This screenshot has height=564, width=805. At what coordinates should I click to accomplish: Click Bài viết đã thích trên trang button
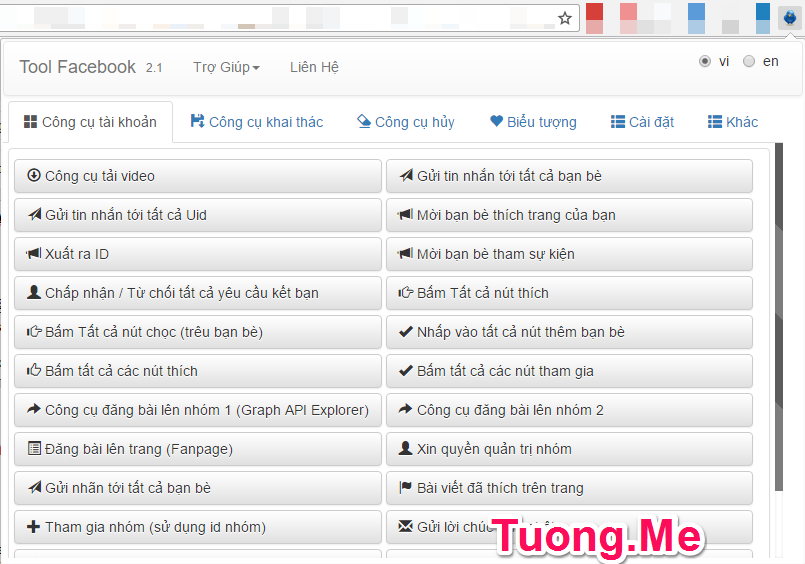569,488
